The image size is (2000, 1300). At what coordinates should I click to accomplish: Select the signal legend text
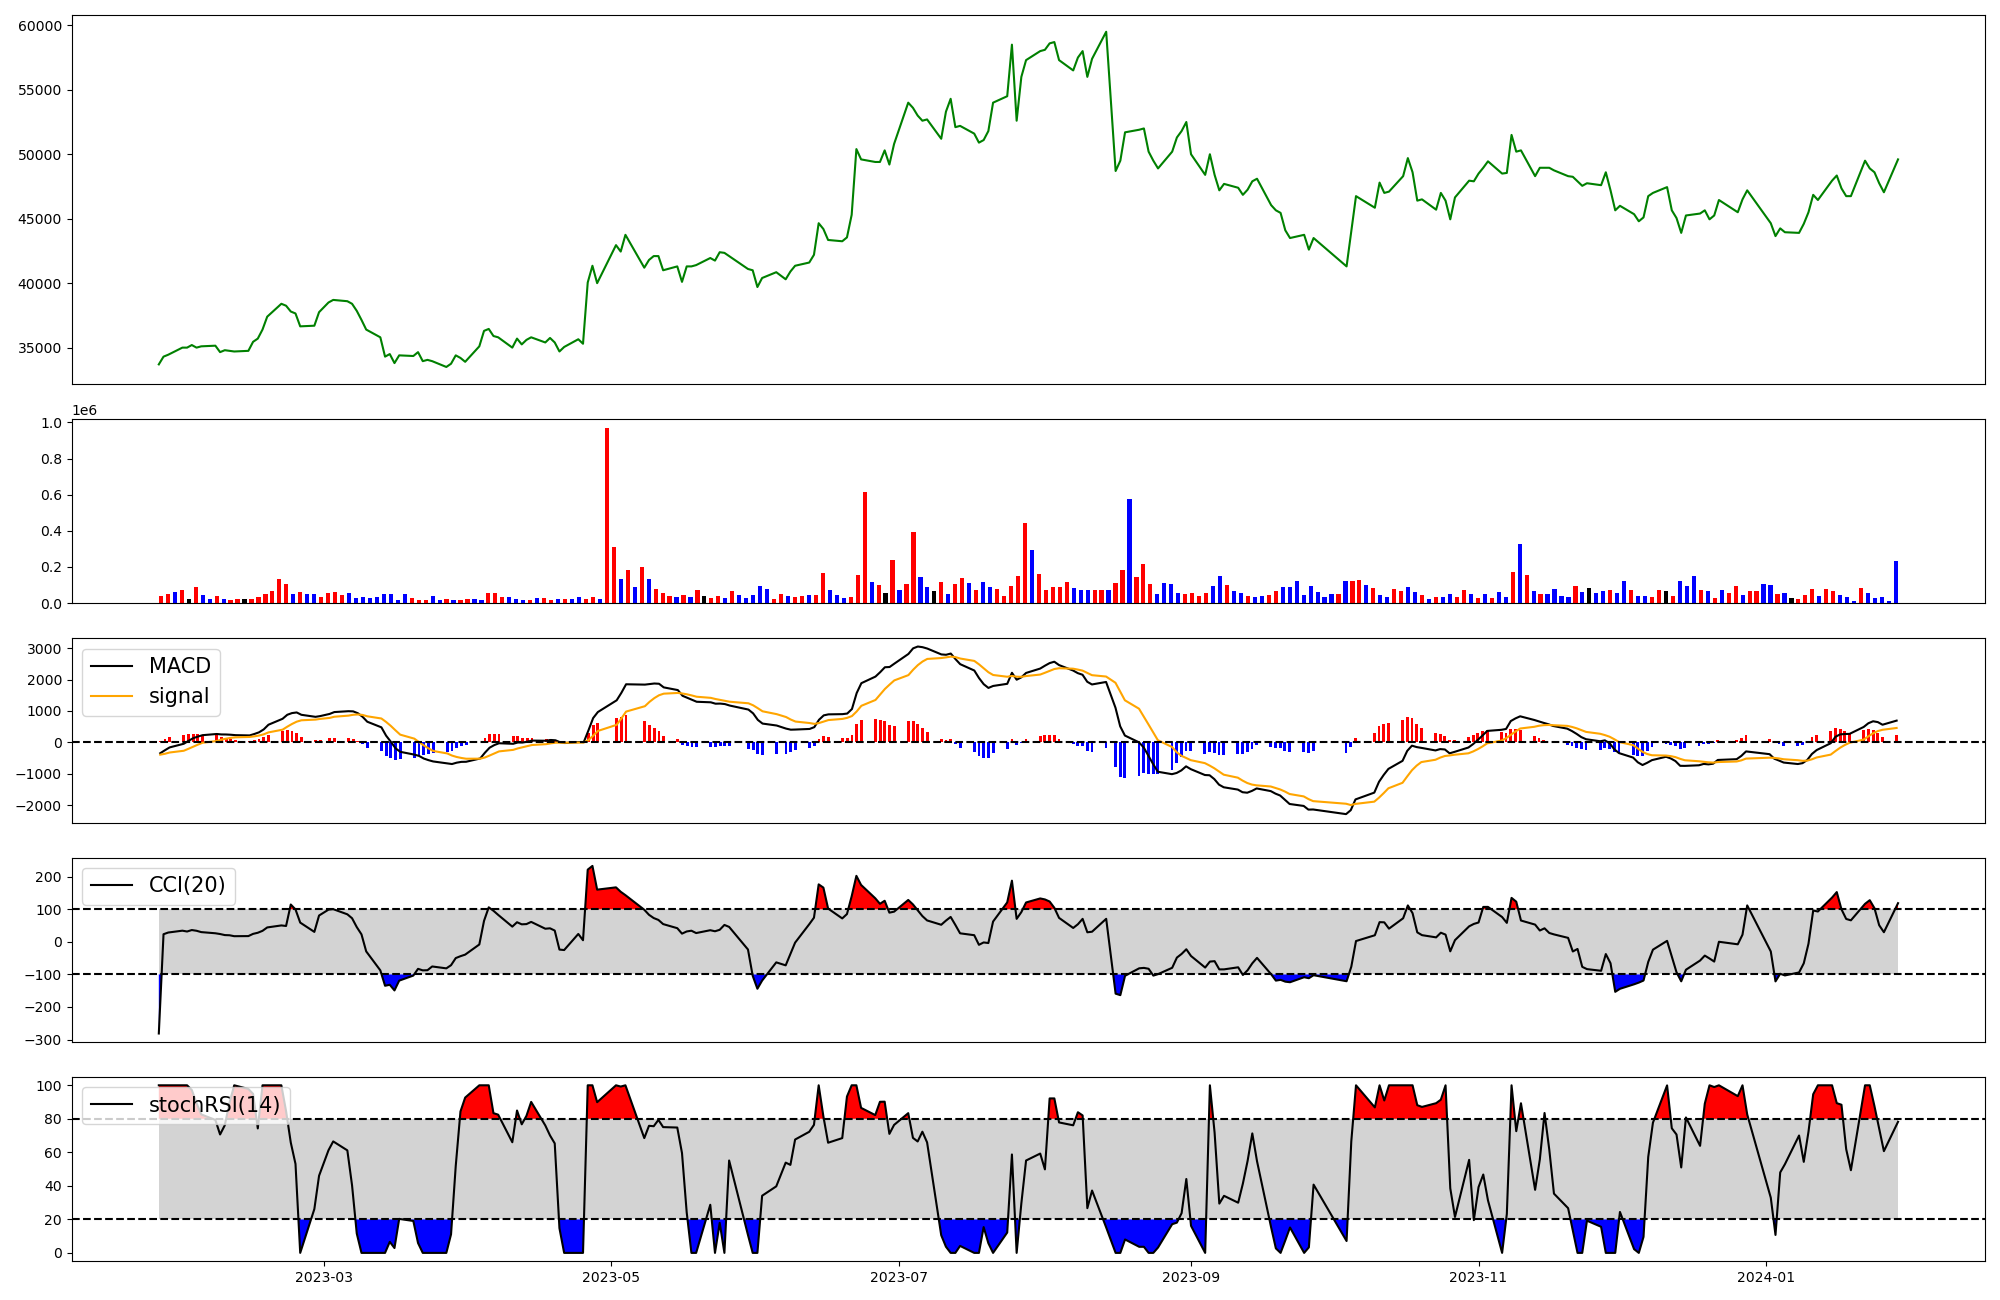[x=179, y=696]
